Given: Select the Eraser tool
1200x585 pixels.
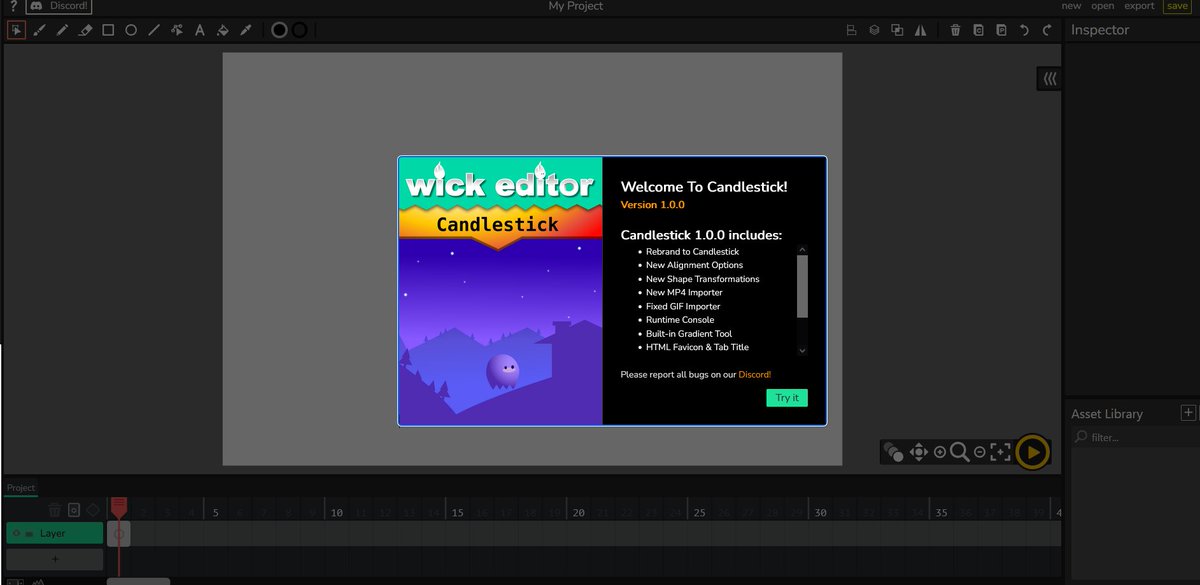Looking at the screenshot, I should coord(85,30).
